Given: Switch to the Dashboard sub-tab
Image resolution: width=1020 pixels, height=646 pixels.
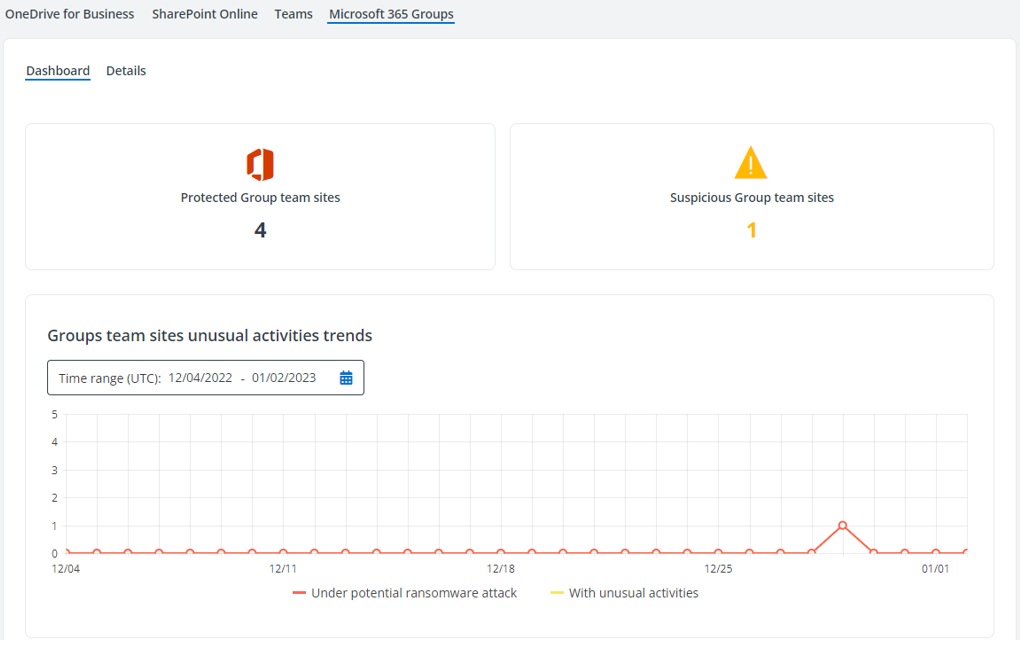Looking at the screenshot, I should (x=58, y=71).
